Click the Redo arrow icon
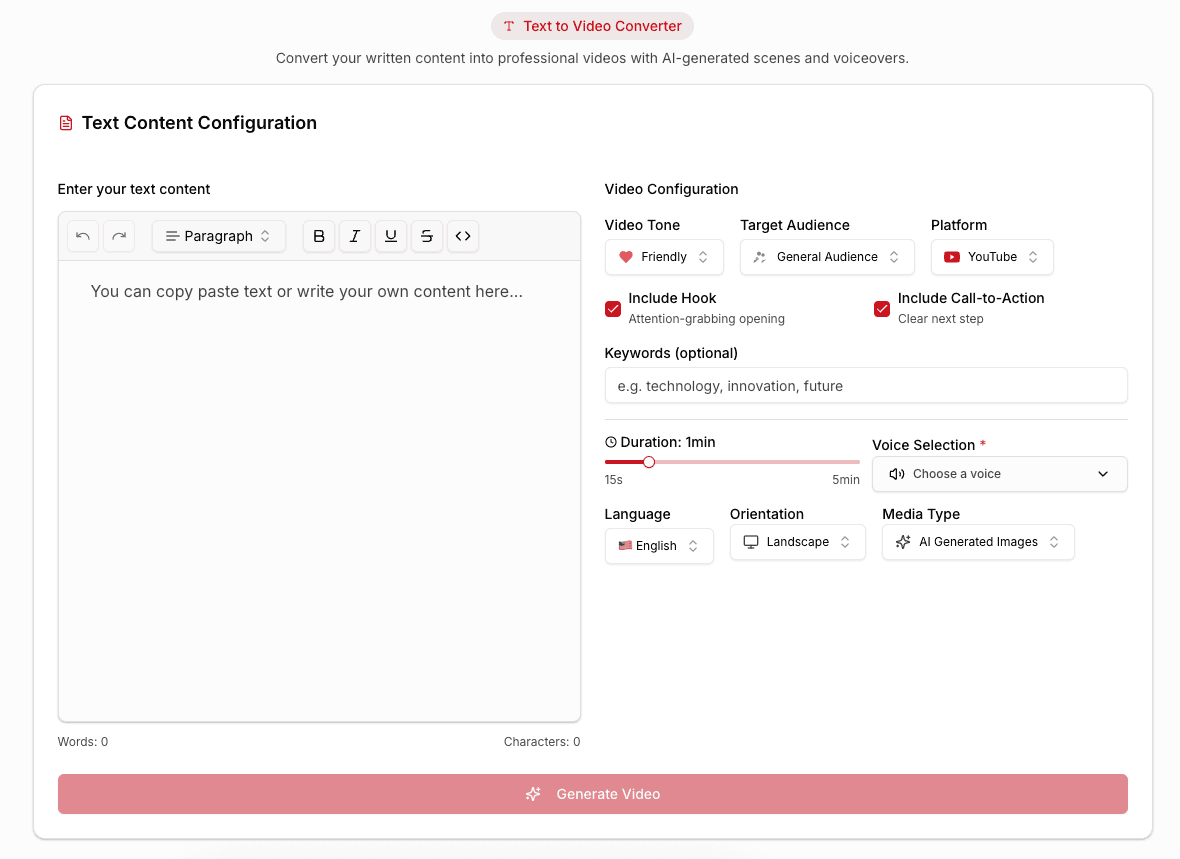 [x=119, y=236]
